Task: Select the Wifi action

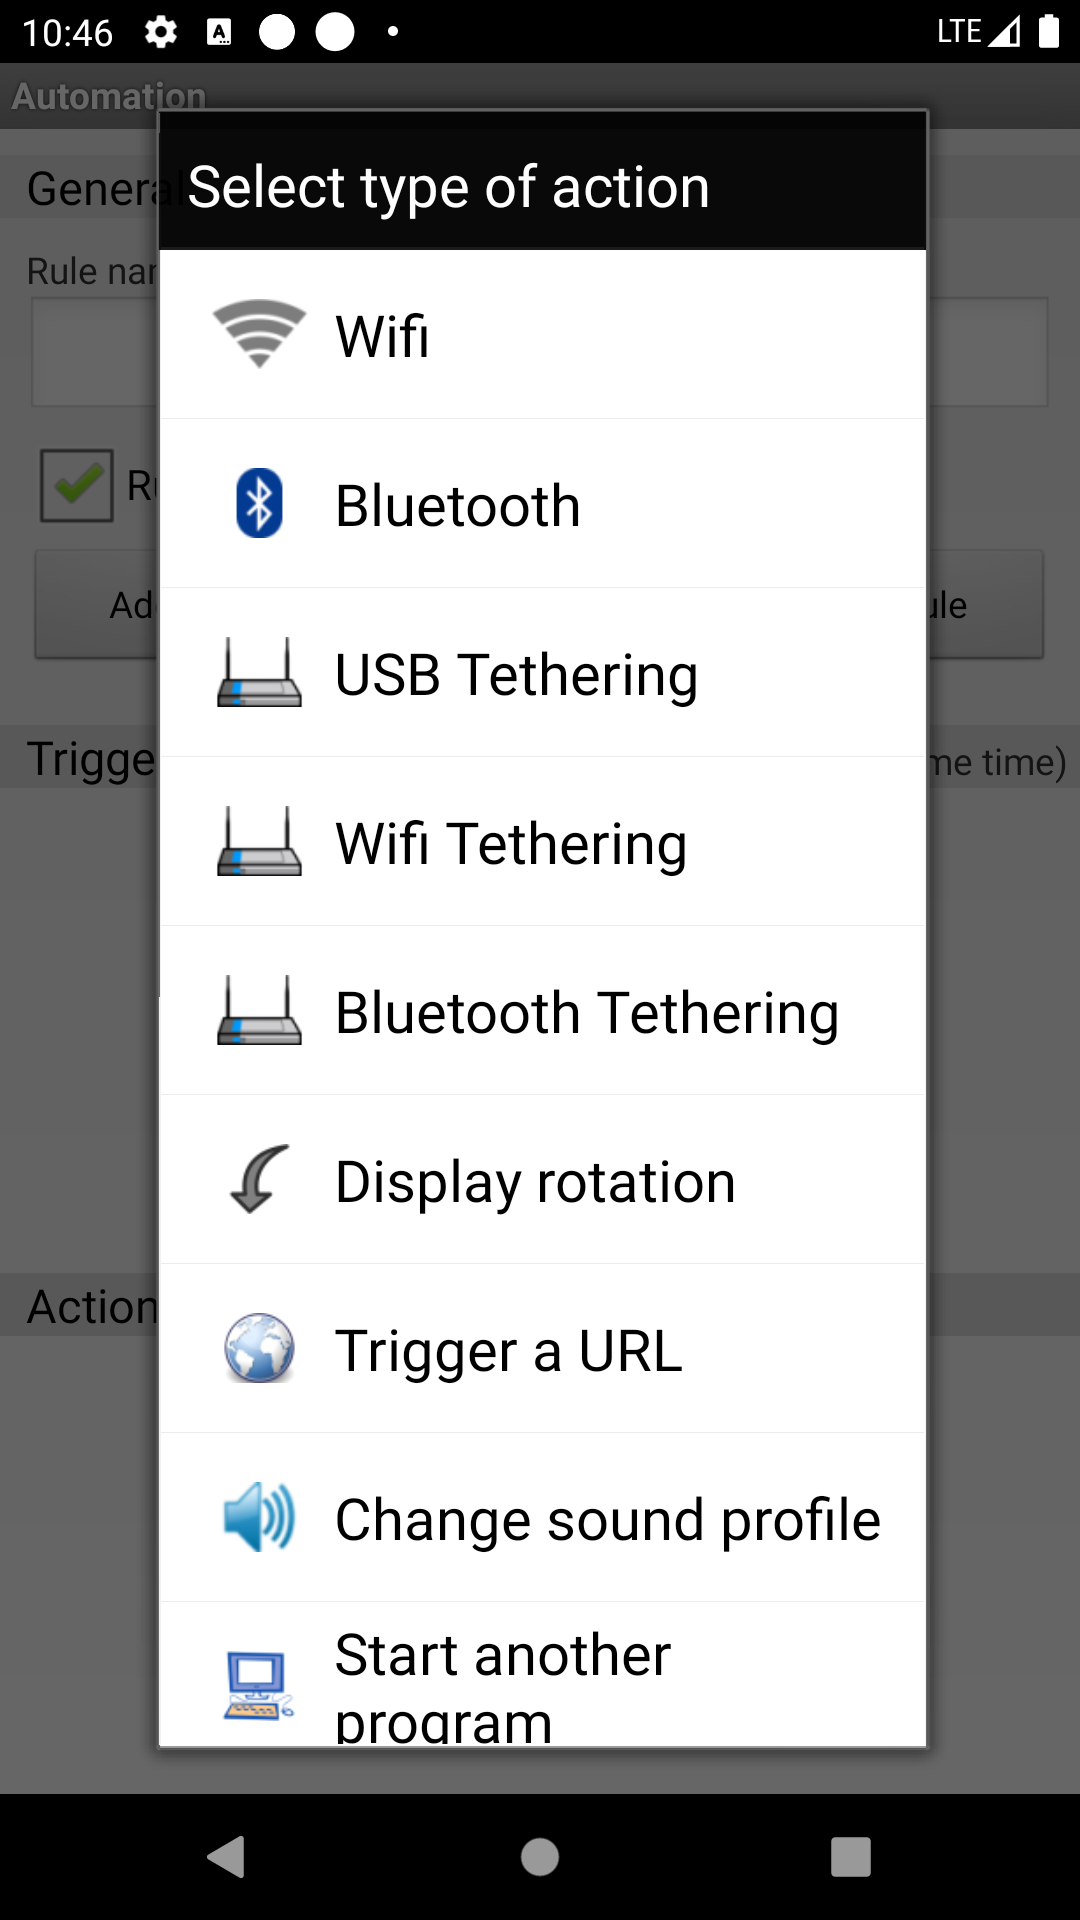Action: click(x=383, y=336)
